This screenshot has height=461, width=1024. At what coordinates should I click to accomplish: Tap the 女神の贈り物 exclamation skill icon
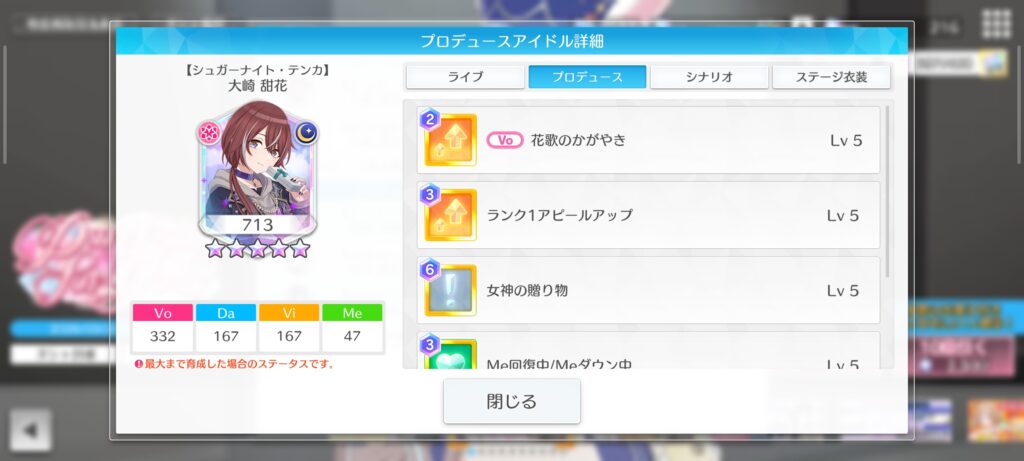click(449, 290)
